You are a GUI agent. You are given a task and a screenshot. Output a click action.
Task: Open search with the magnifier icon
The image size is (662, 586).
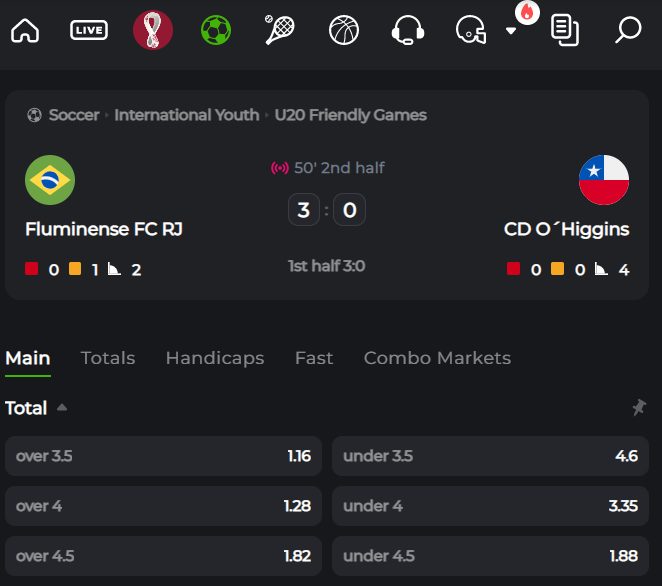click(628, 30)
